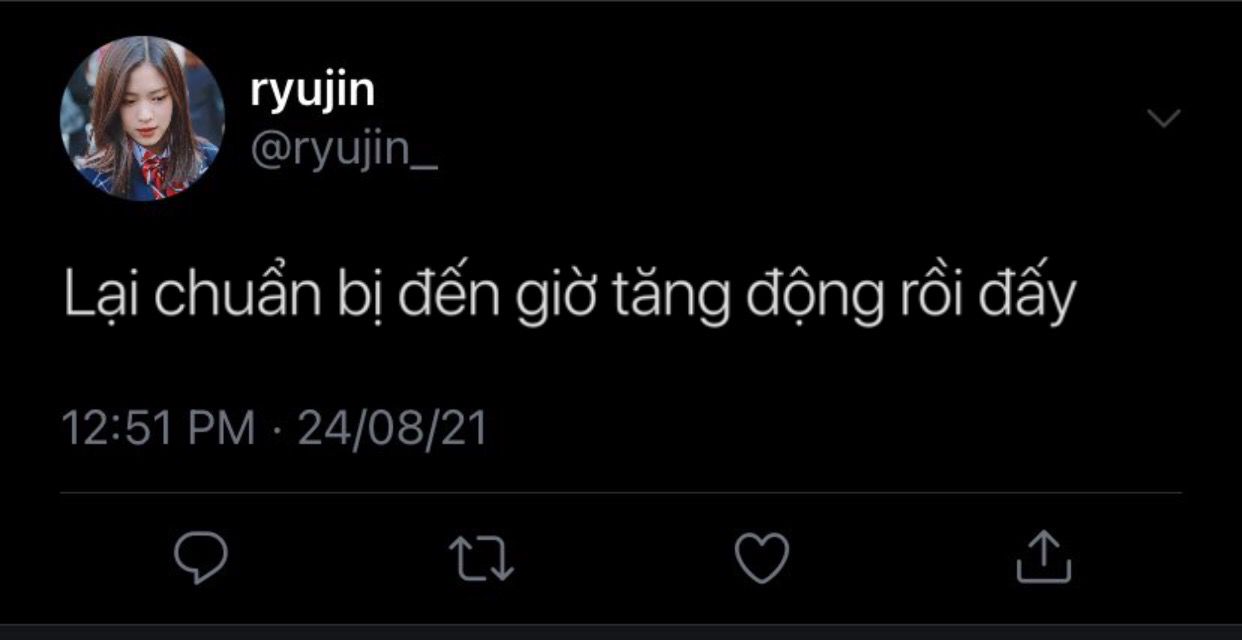Open the tweet text starting with Lại chuẩn bị
The width and height of the screenshot is (1242, 641).
tap(569, 297)
